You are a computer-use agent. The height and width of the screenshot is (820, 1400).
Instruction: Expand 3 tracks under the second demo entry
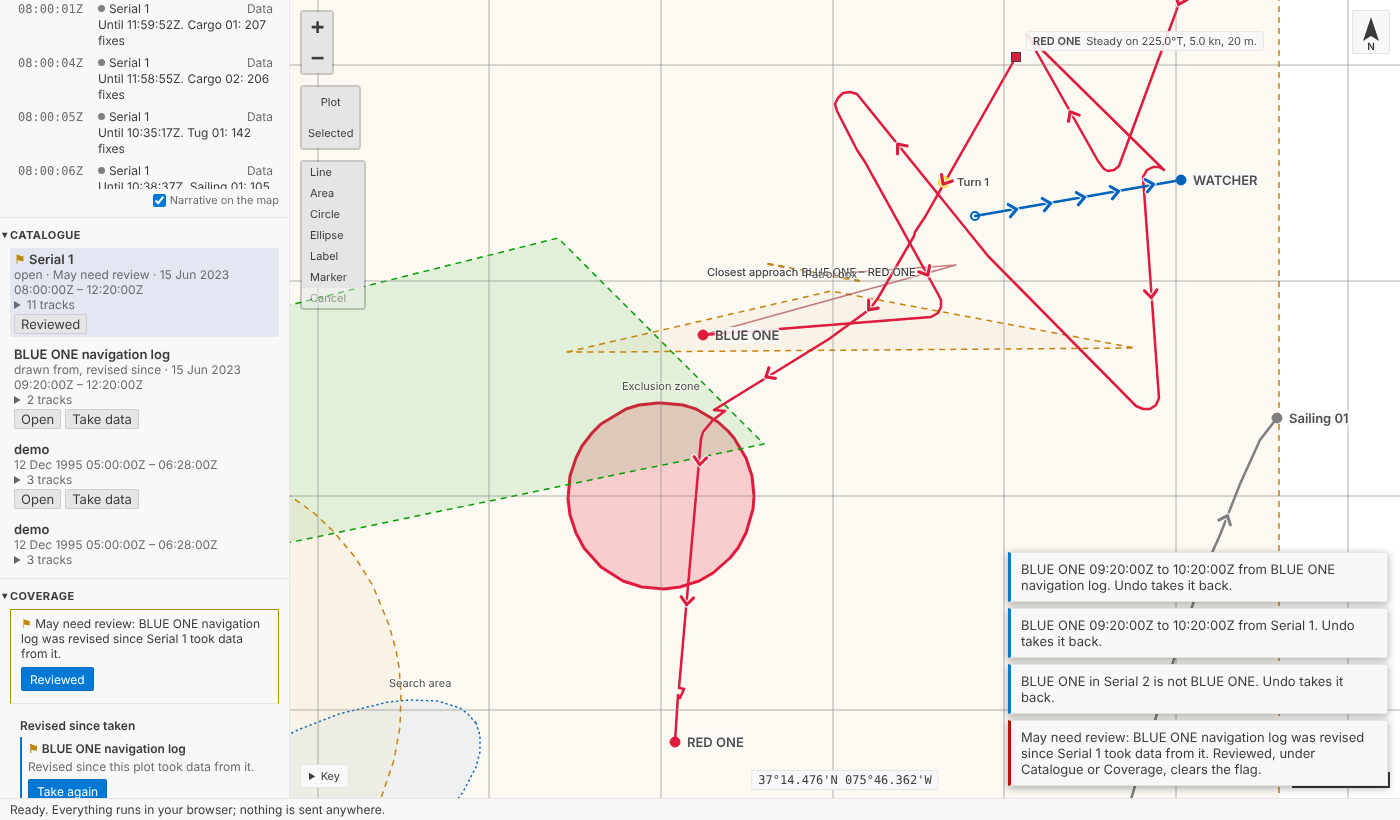(43, 560)
